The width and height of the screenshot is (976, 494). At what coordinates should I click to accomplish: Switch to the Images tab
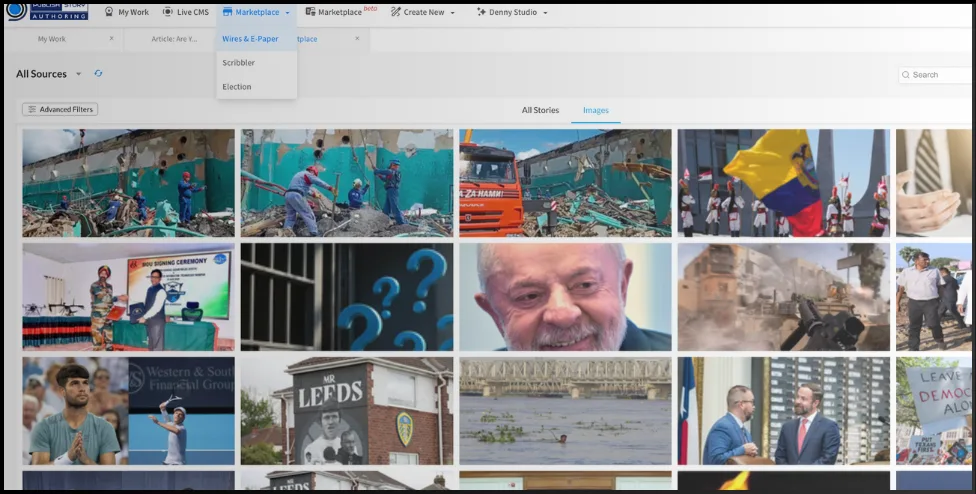click(x=596, y=110)
